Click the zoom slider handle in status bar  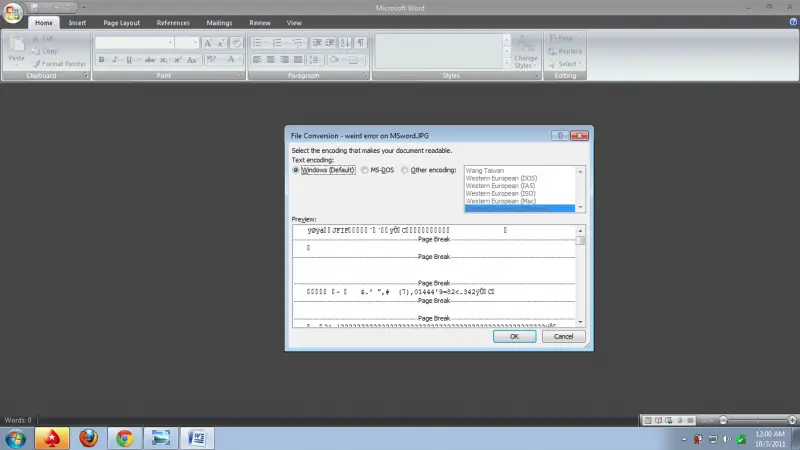(x=723, y=420)
